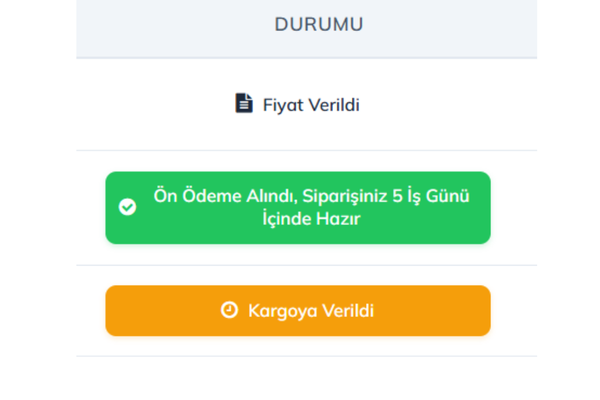
Task: Tap the shipping status clock symbol
Action: pos(229,311)
